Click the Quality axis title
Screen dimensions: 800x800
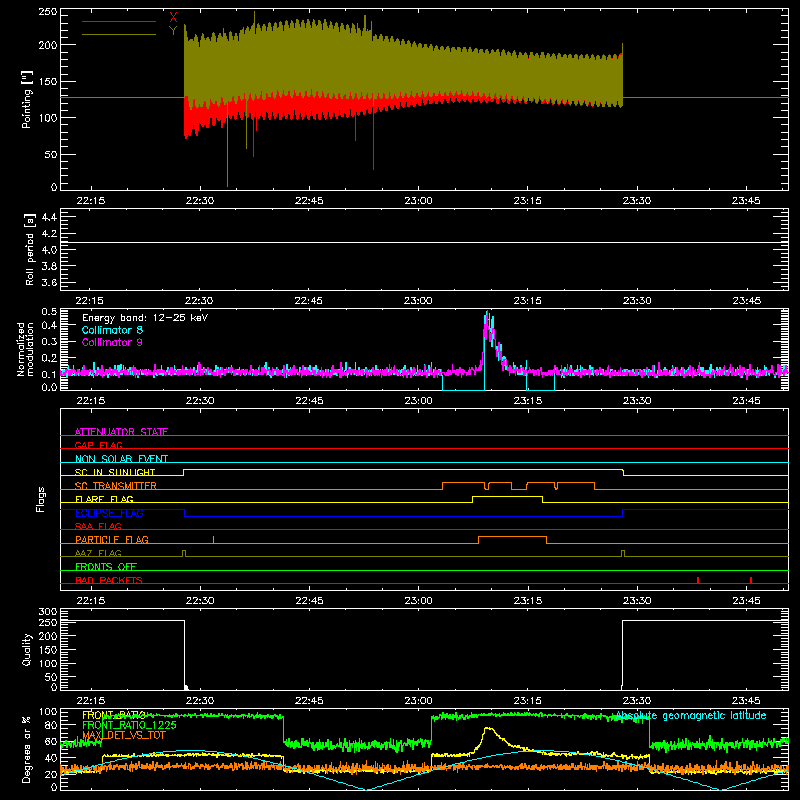pyautogui.click(x=27, y=649)
